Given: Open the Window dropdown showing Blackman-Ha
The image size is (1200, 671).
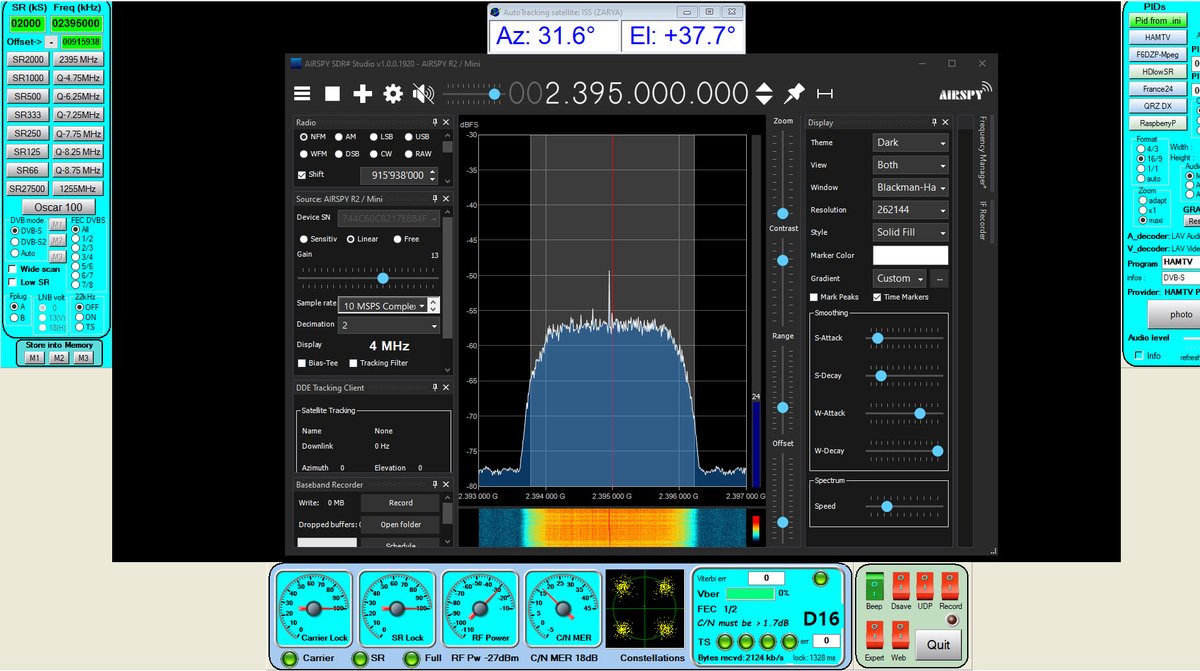Looking at the screenshot, I should tap(910, 188).
